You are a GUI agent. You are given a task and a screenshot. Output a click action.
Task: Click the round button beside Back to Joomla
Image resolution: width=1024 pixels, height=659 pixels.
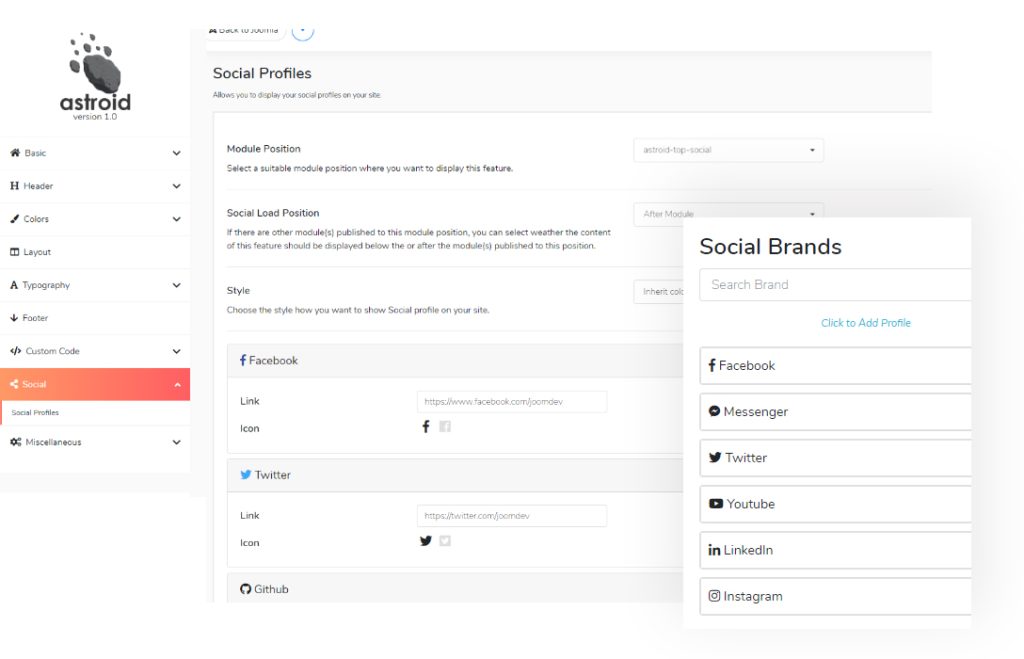tap(302, 32)
